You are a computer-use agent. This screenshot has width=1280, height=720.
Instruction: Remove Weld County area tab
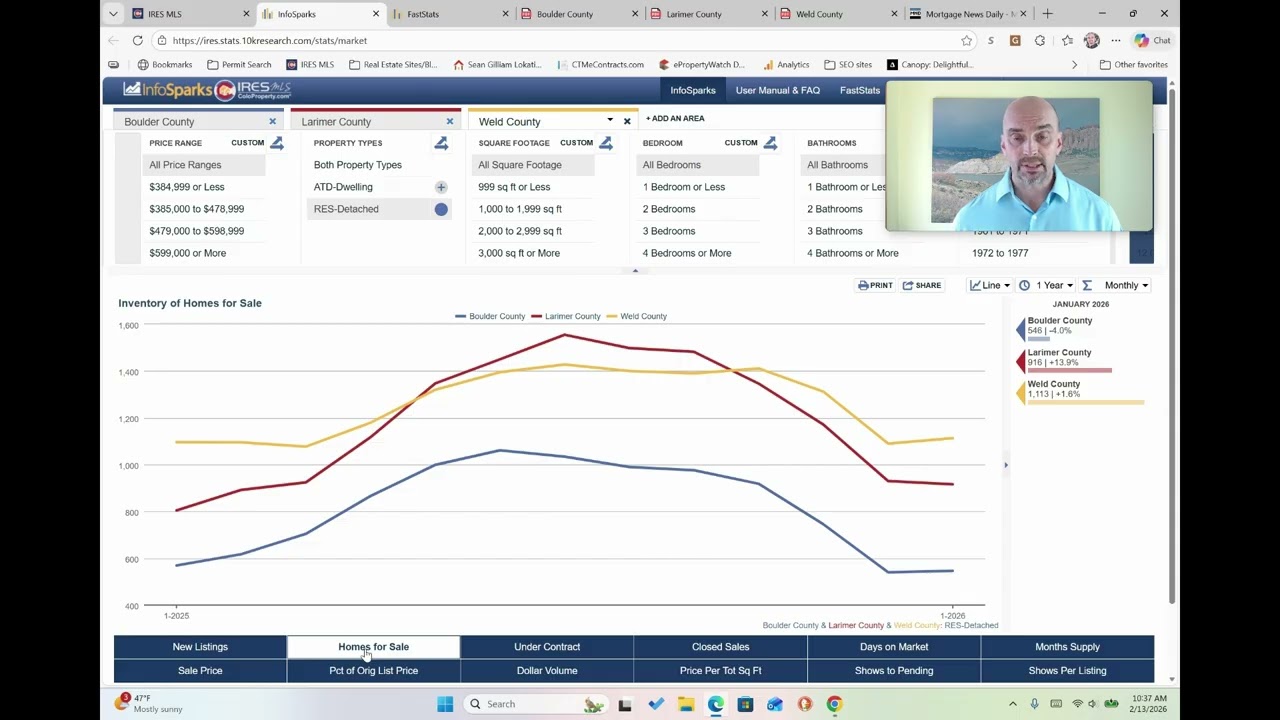click(x=627, y=122)
